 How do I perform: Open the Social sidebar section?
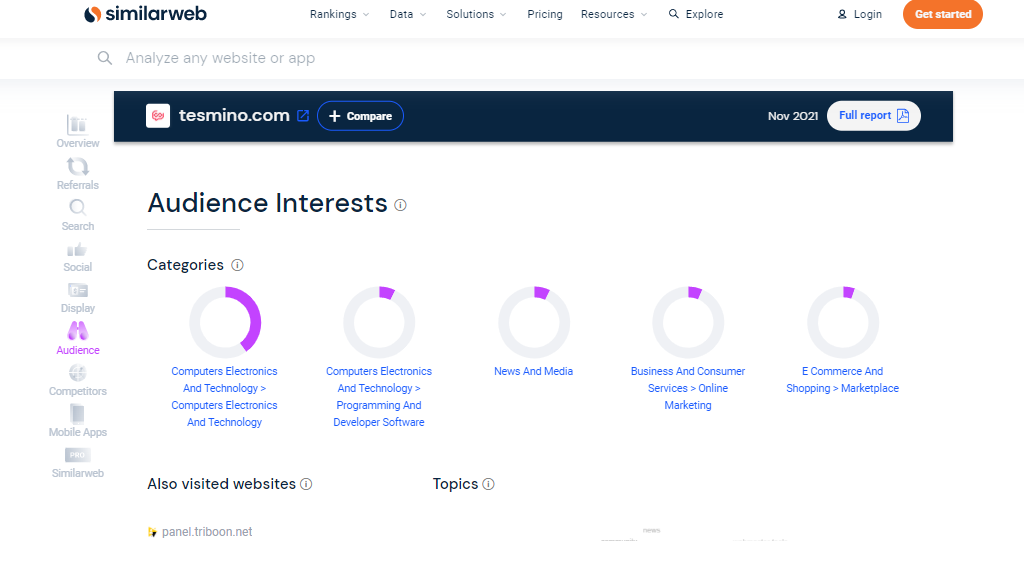coord(78,257)
